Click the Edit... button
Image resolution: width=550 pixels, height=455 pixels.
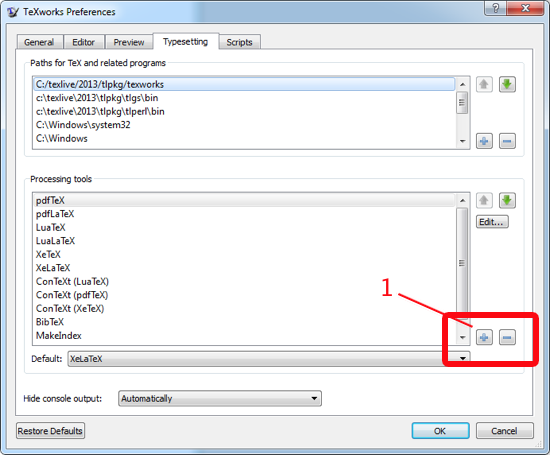coord(492,222)
